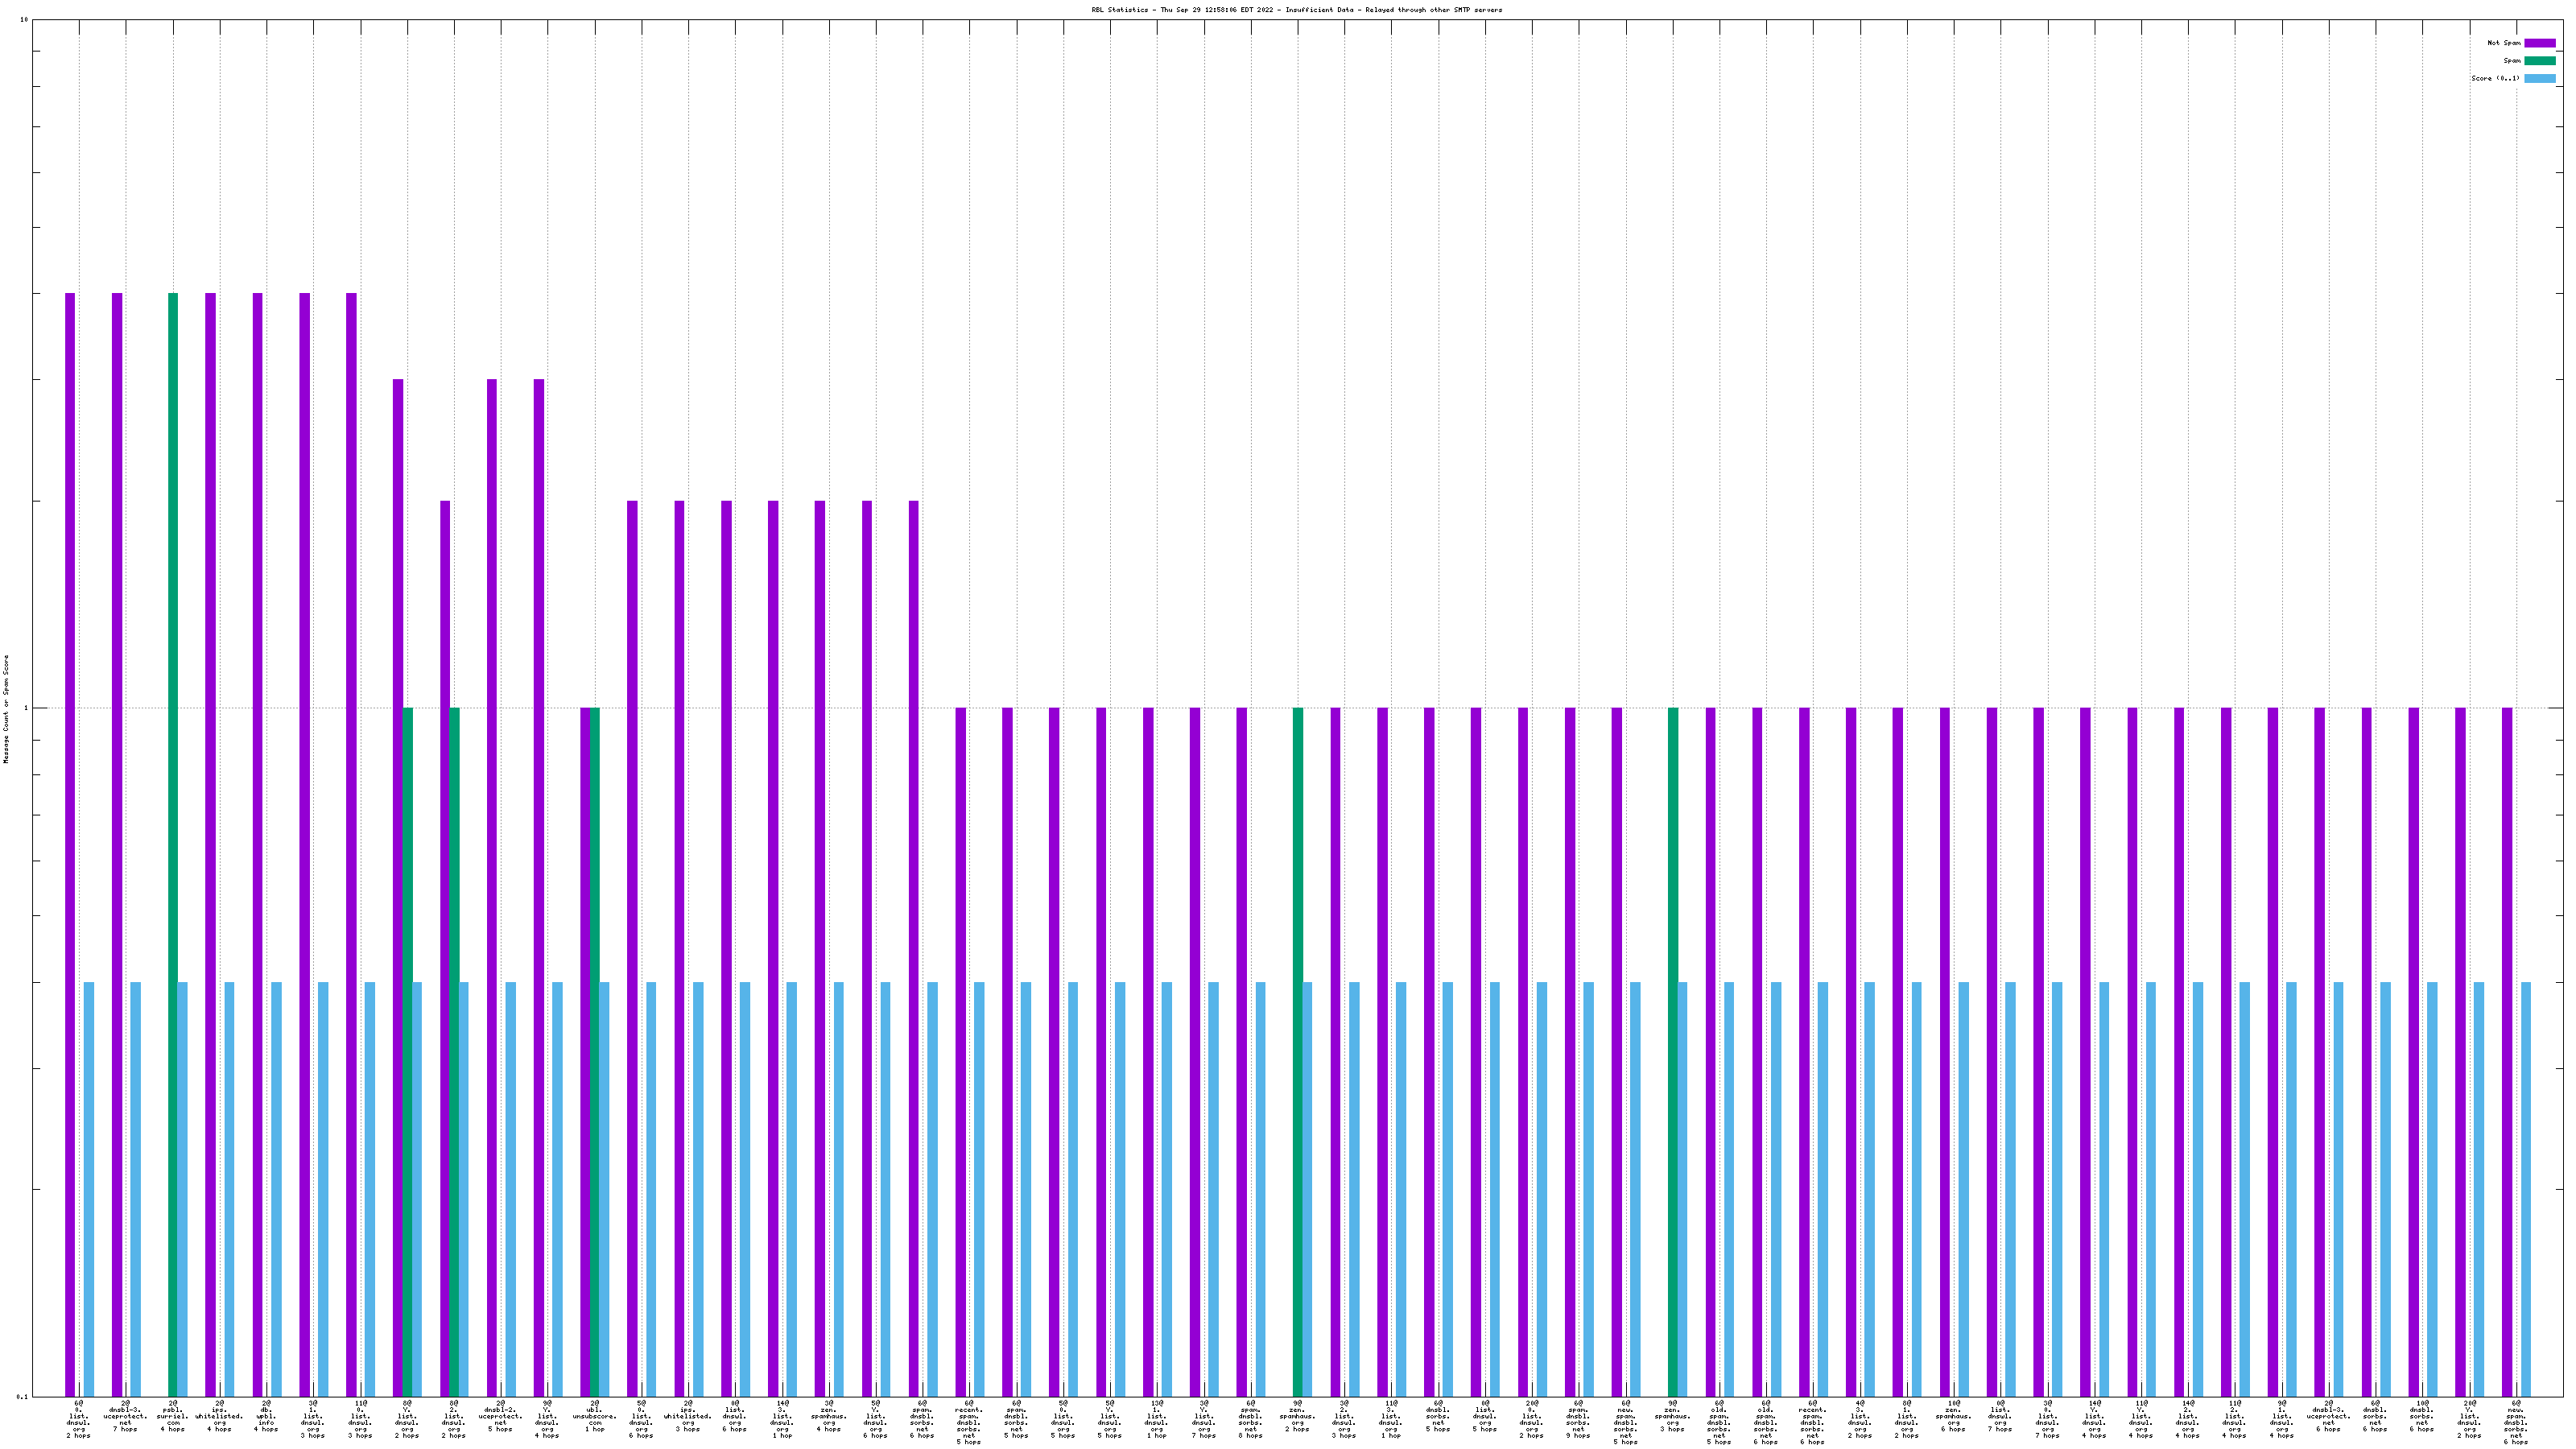Click the recent.spam.dnsbl.sorbs.net 5 hops label

pyautogui.click(x=969, y=1424)
